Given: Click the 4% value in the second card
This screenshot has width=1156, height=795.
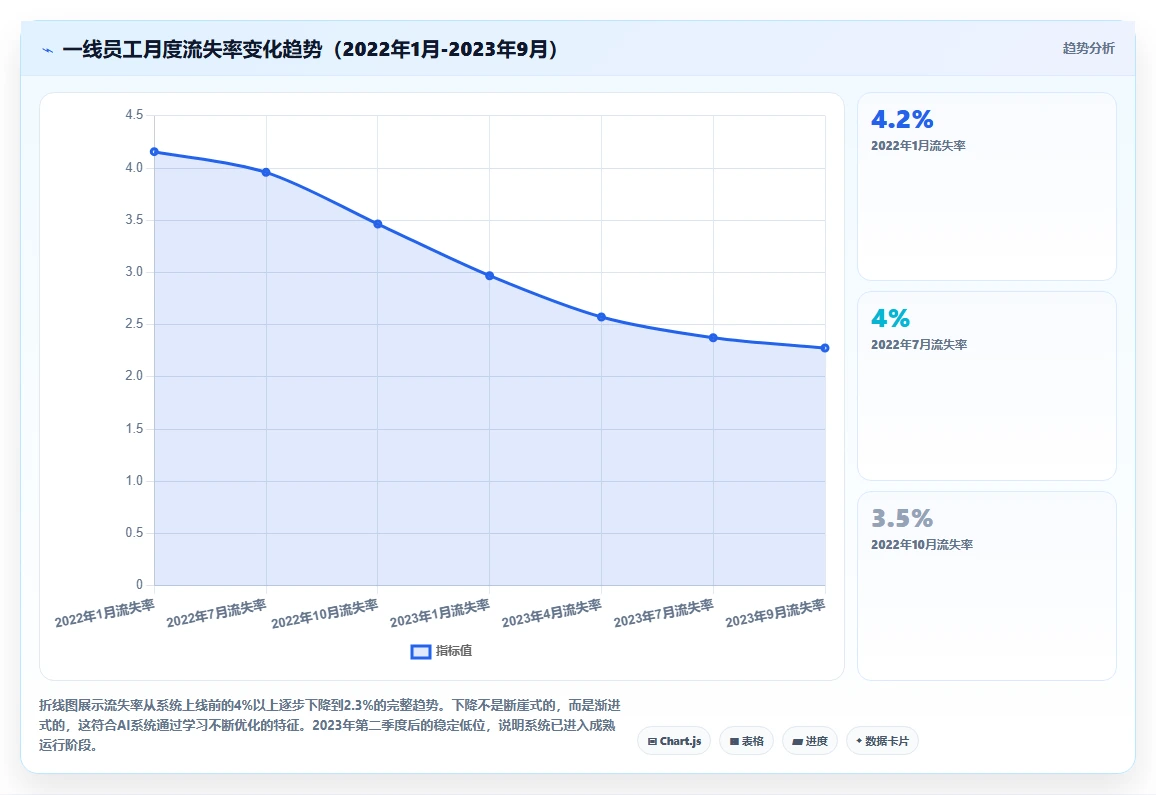Looking at the screenshot, I should click(x=890, y=319).
